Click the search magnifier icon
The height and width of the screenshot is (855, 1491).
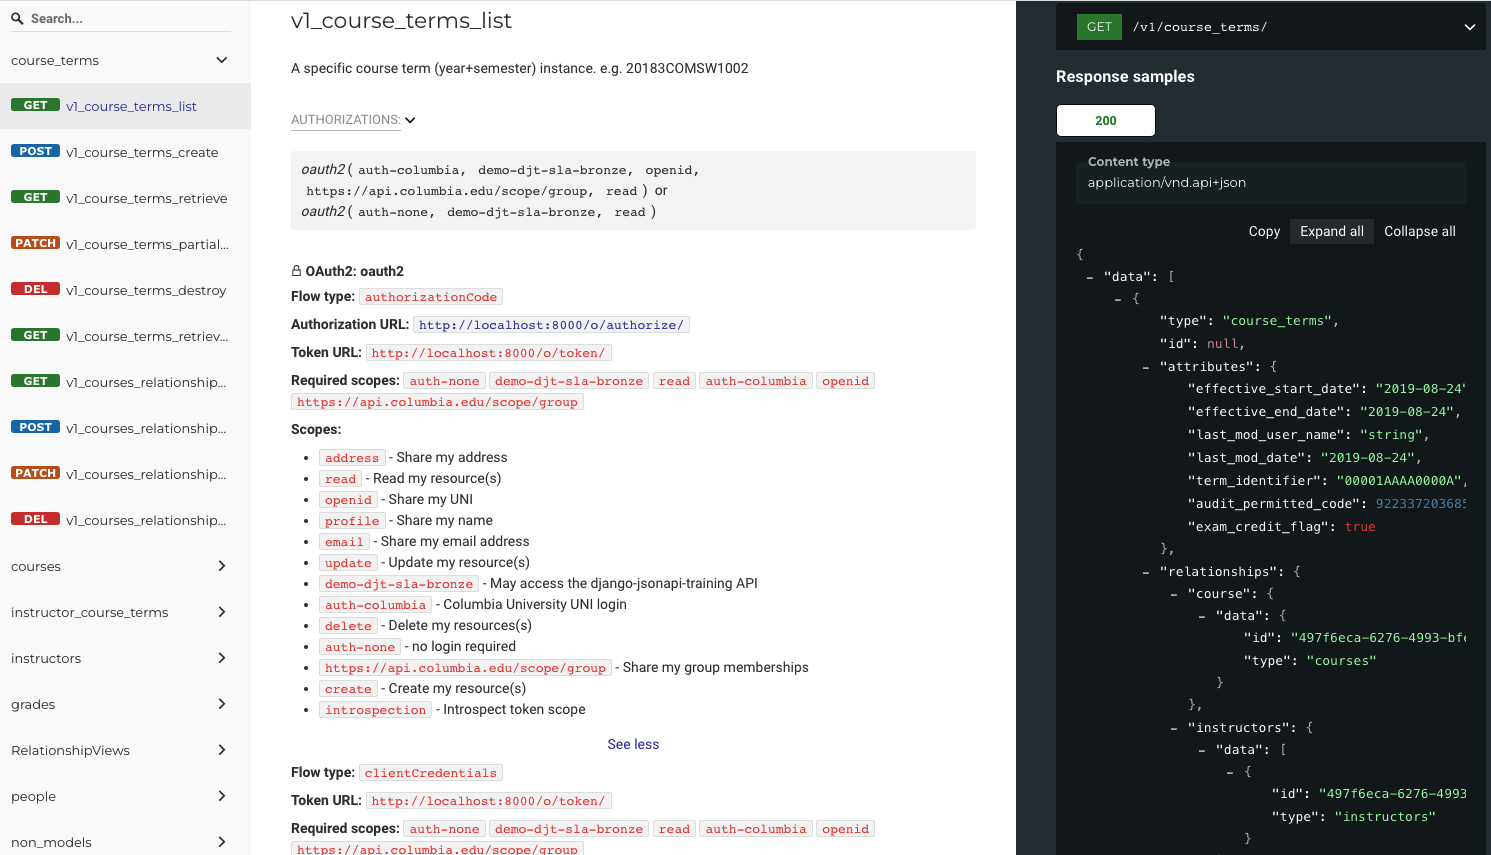17,18
